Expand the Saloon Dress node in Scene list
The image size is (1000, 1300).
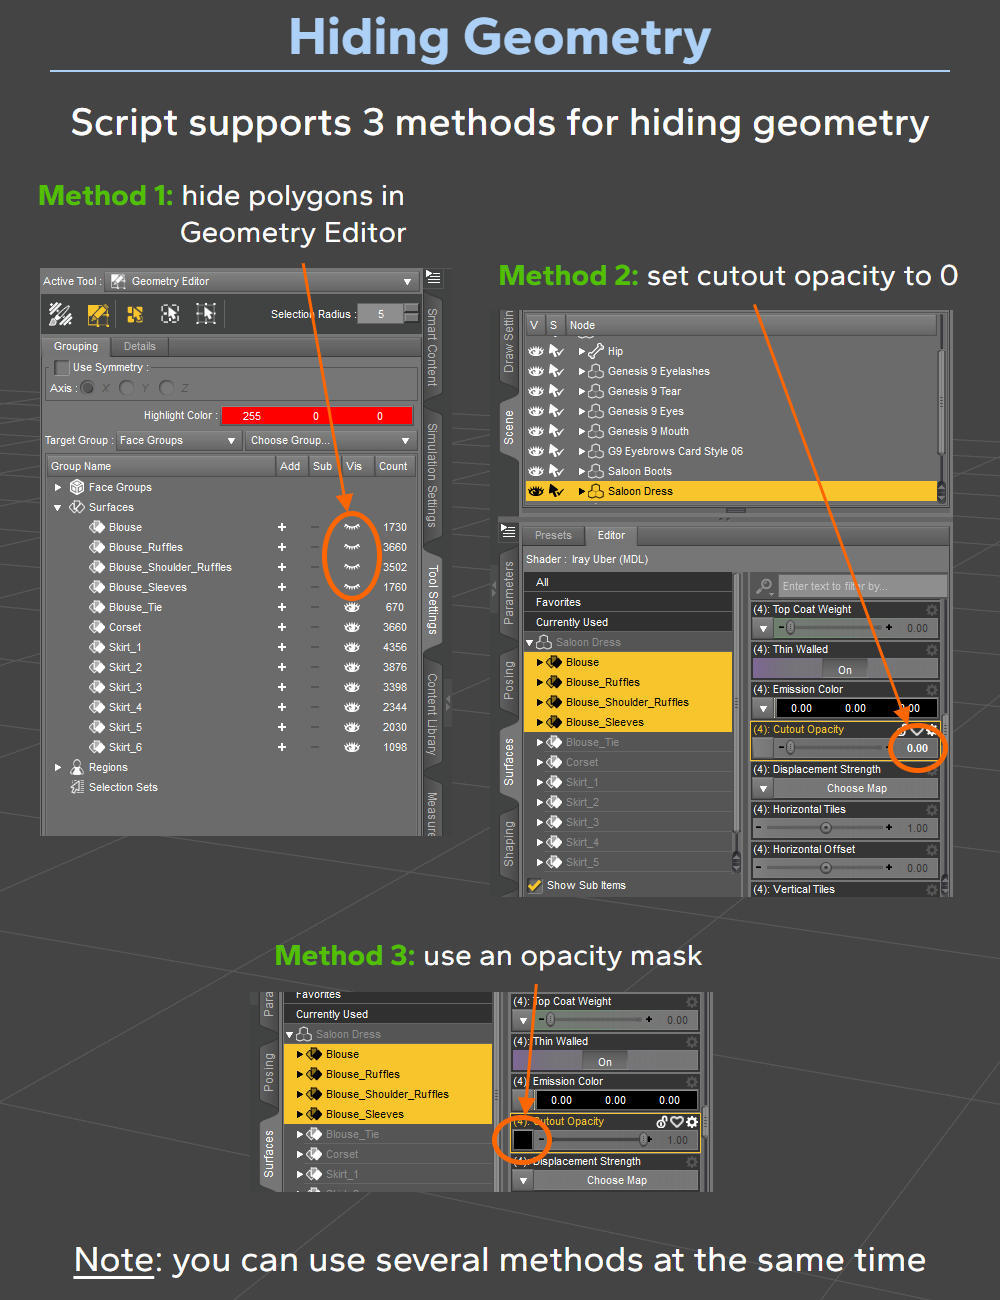pyautogui.click(x=581, y=490)
